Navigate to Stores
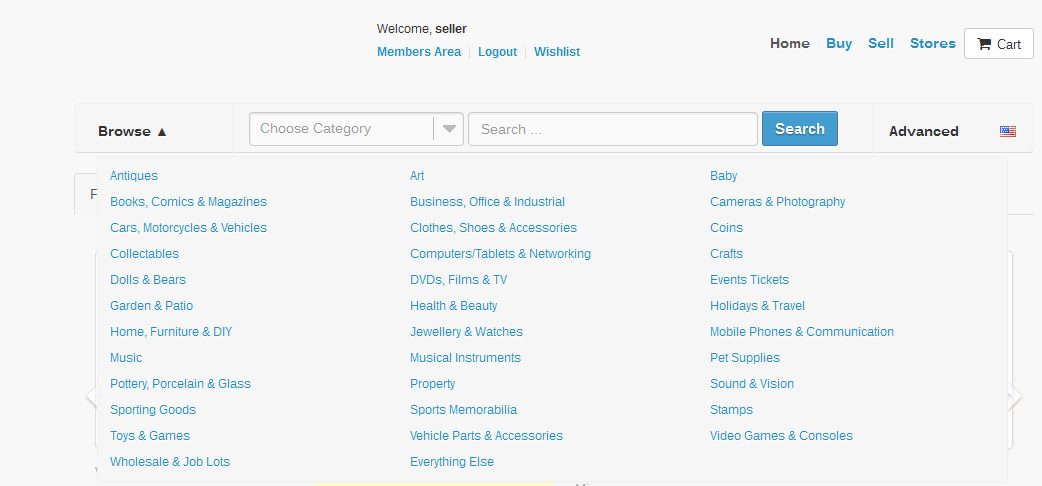 [932, 43]
